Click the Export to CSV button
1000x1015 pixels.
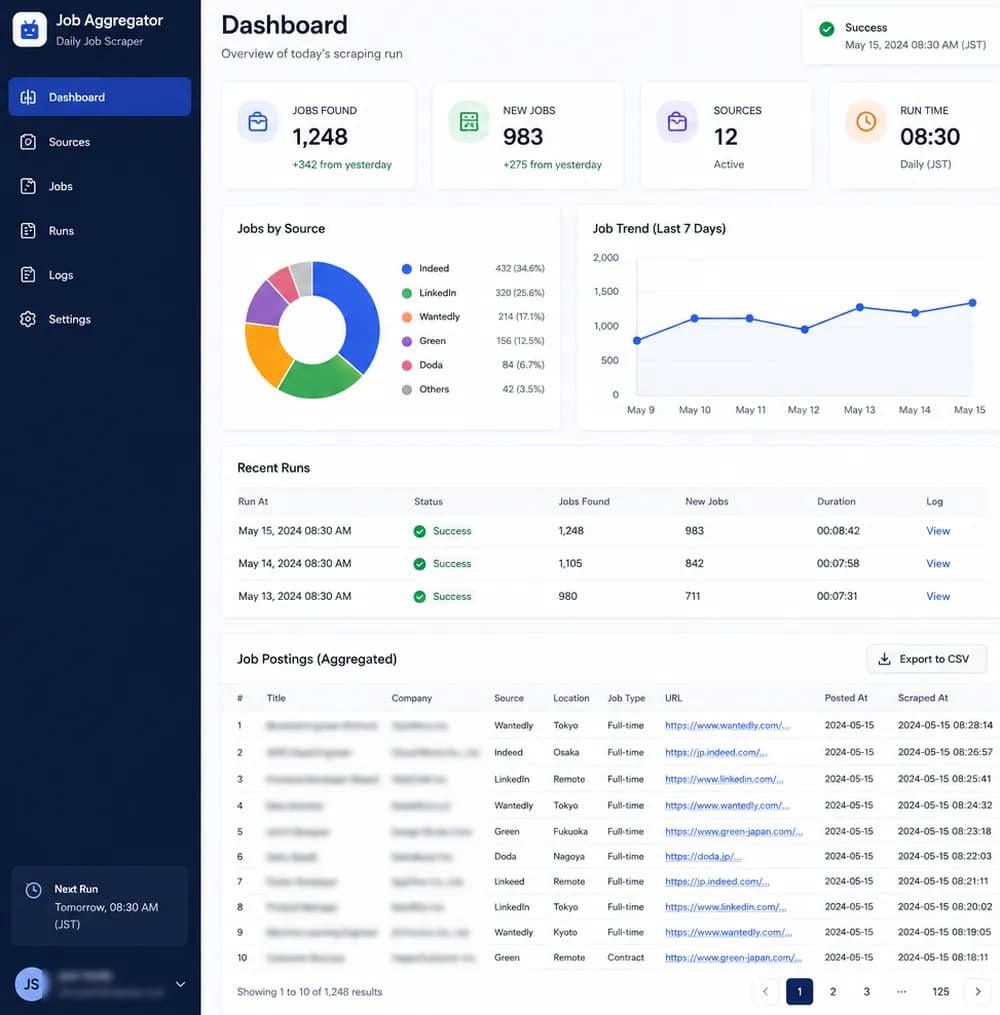click(x=926, y=659)
